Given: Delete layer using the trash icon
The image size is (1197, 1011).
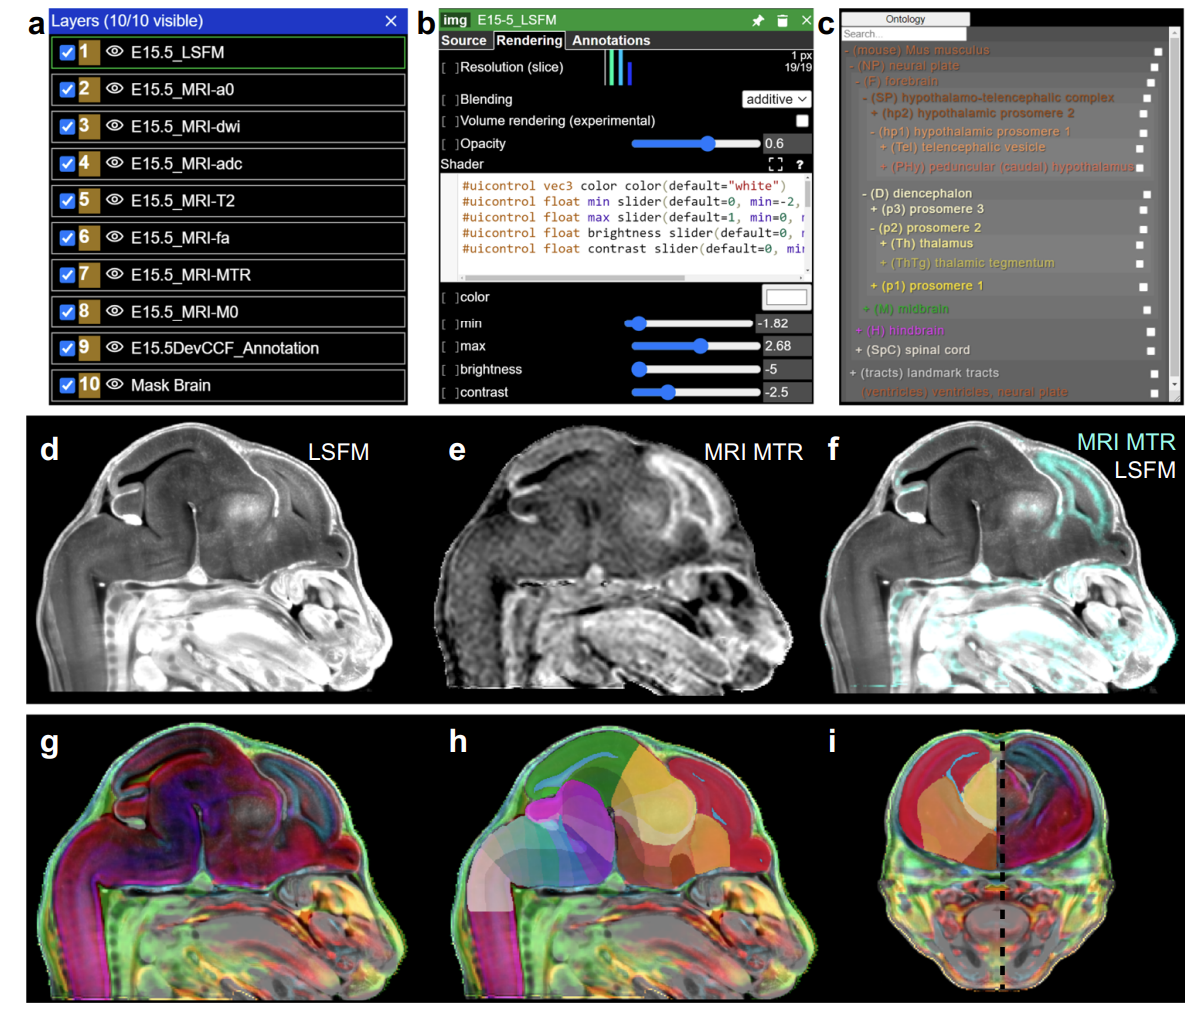Looking at the screenshot, I should (x=782, y=21).
